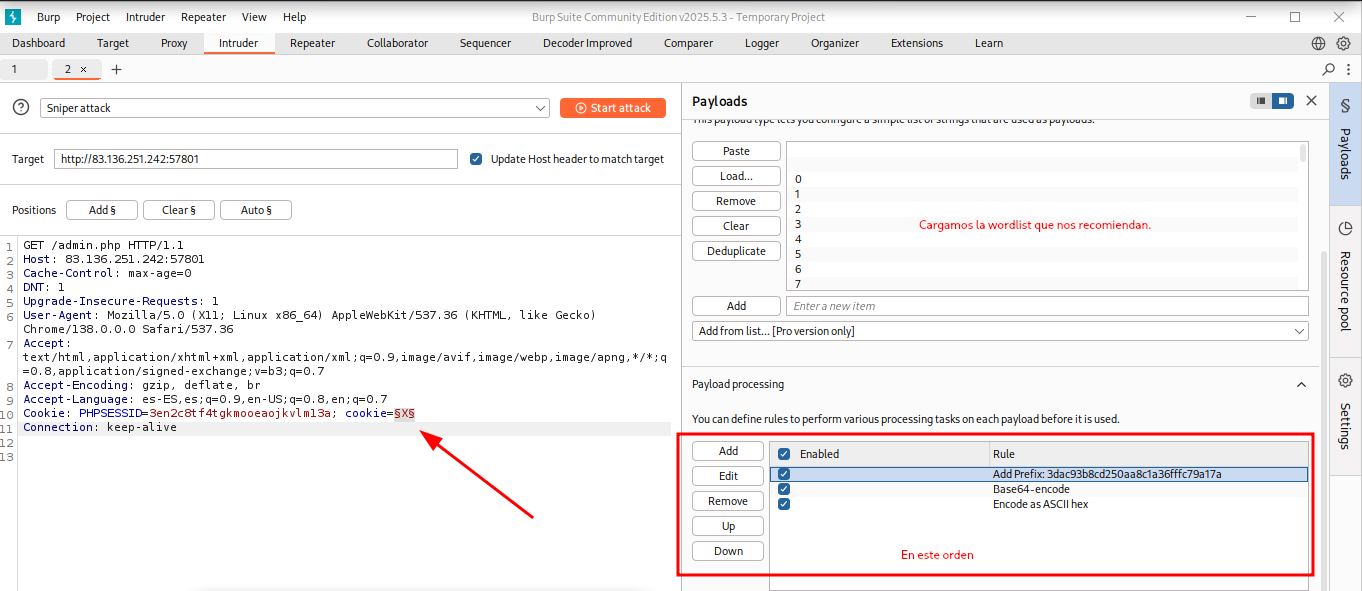
Task: Switch to the right panel layout icon
Action: pos(1283,101)
